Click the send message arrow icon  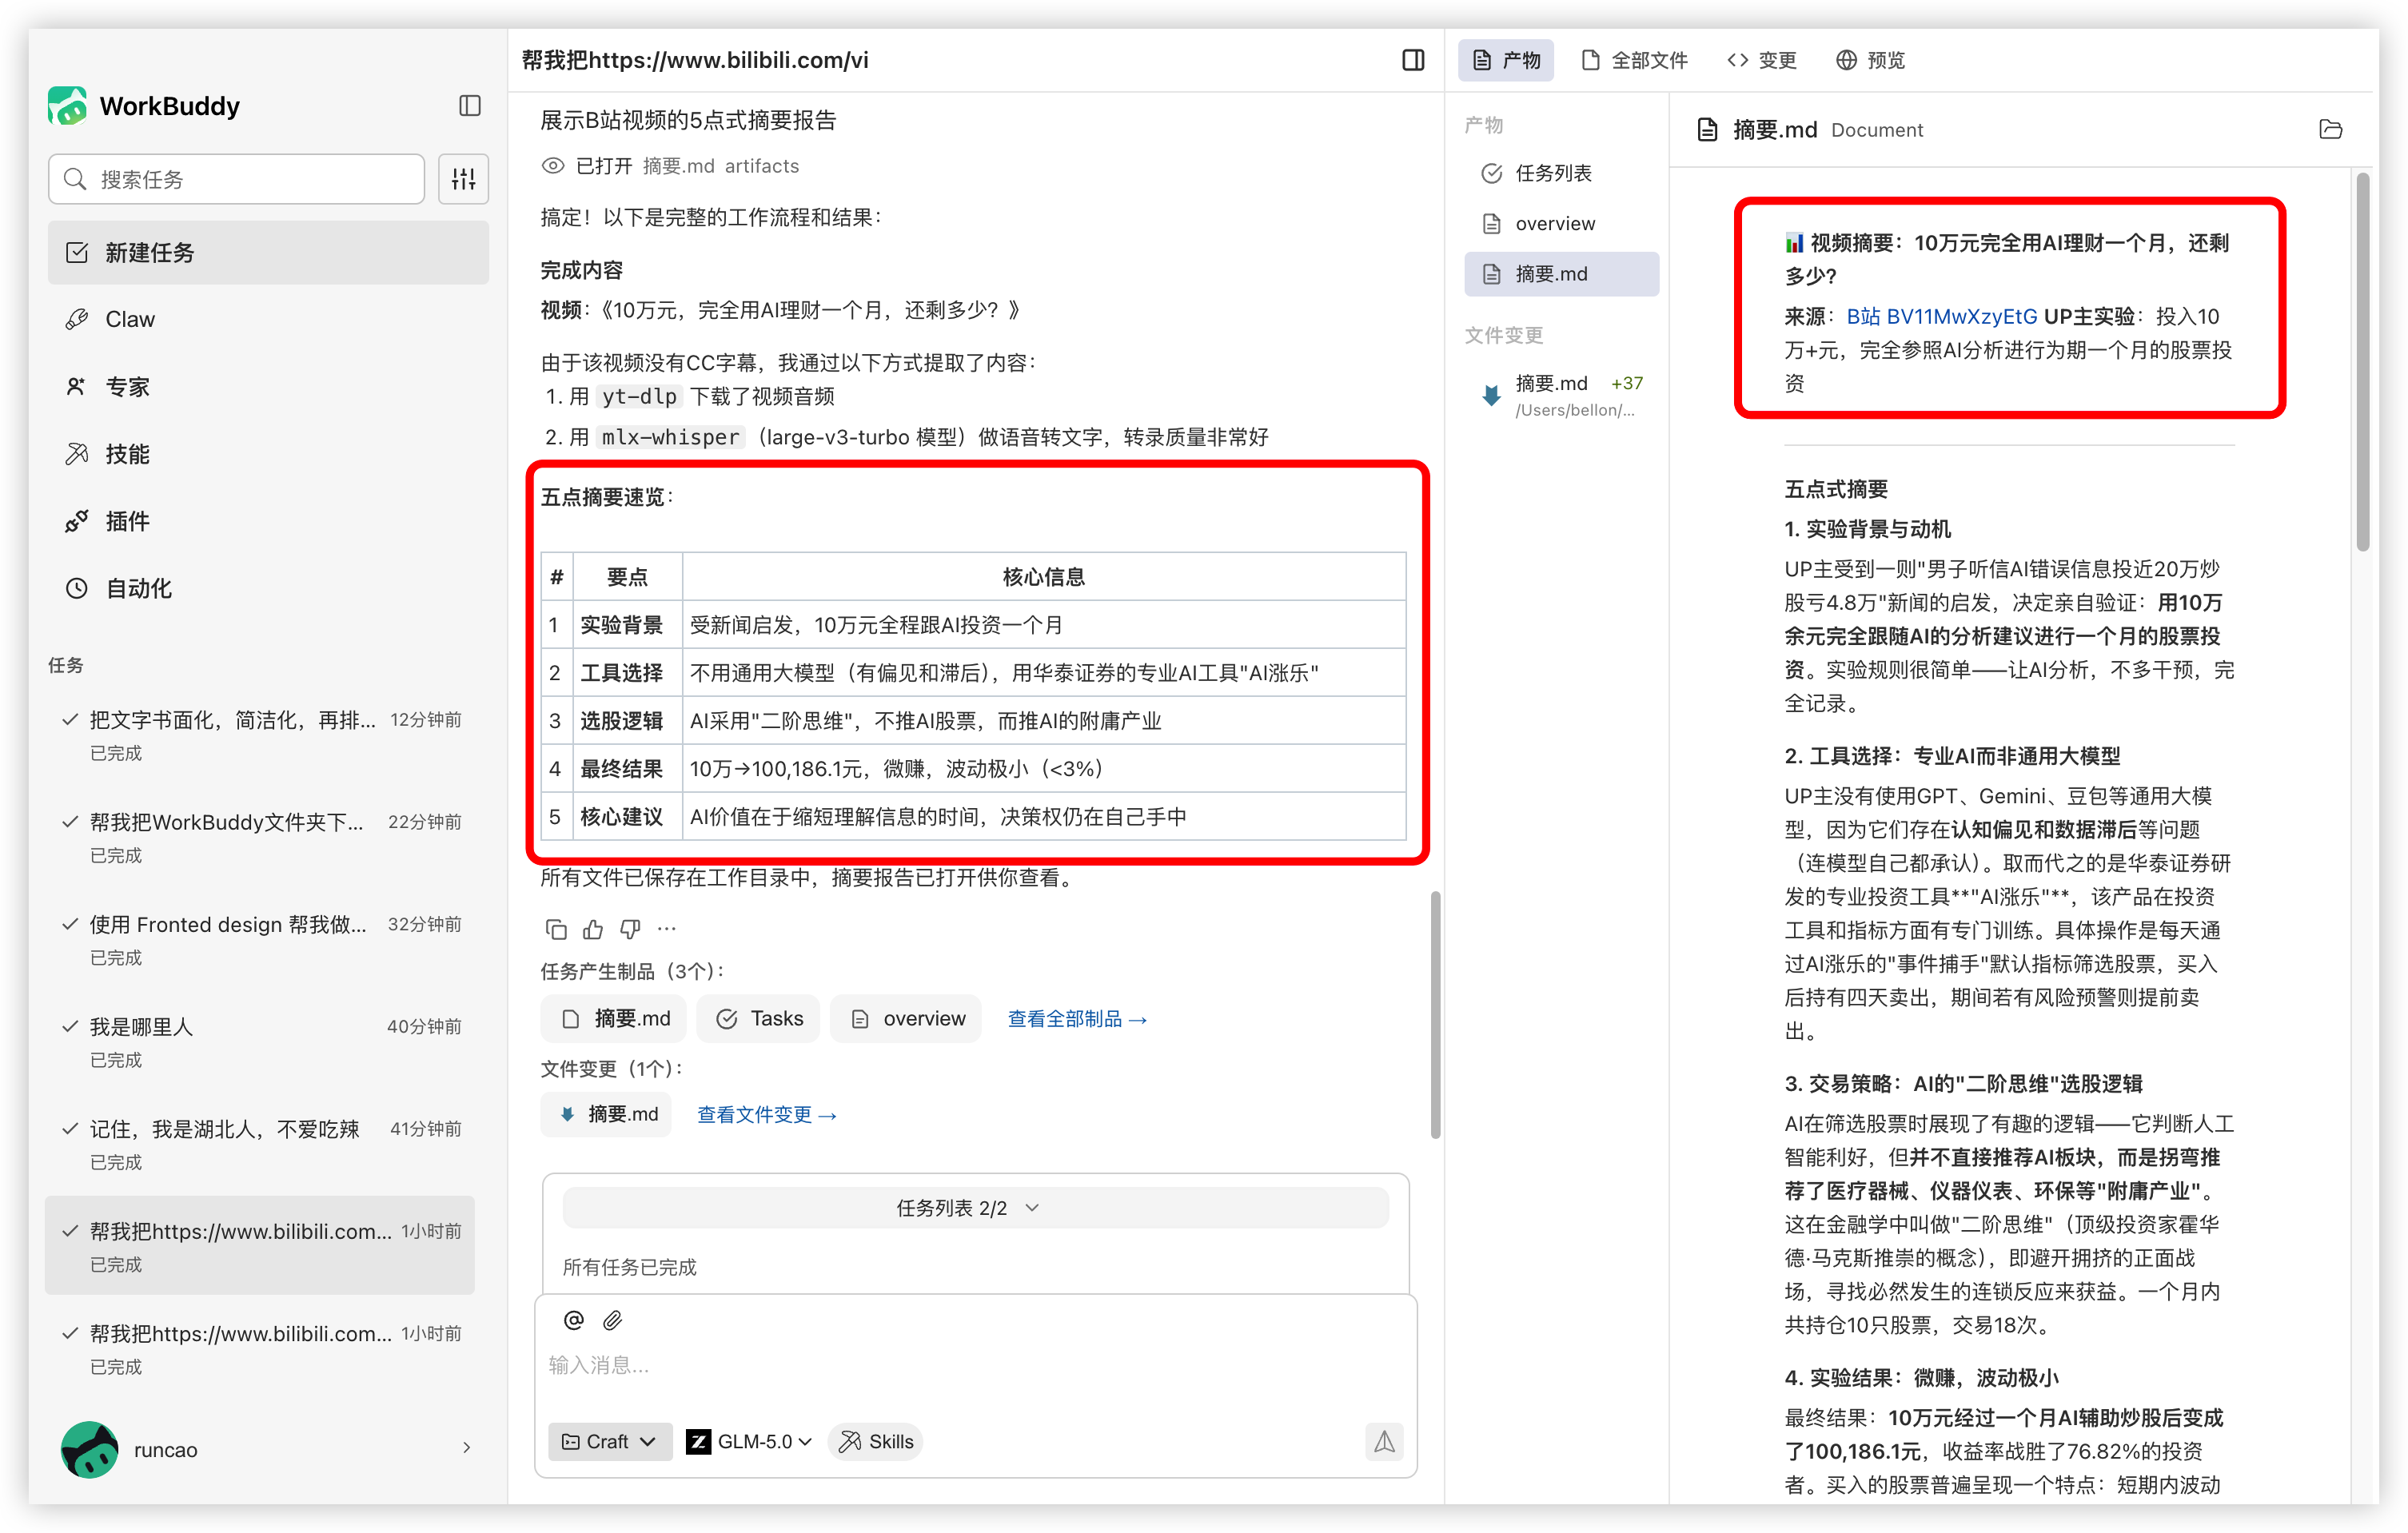(x=1384, y=1441)
